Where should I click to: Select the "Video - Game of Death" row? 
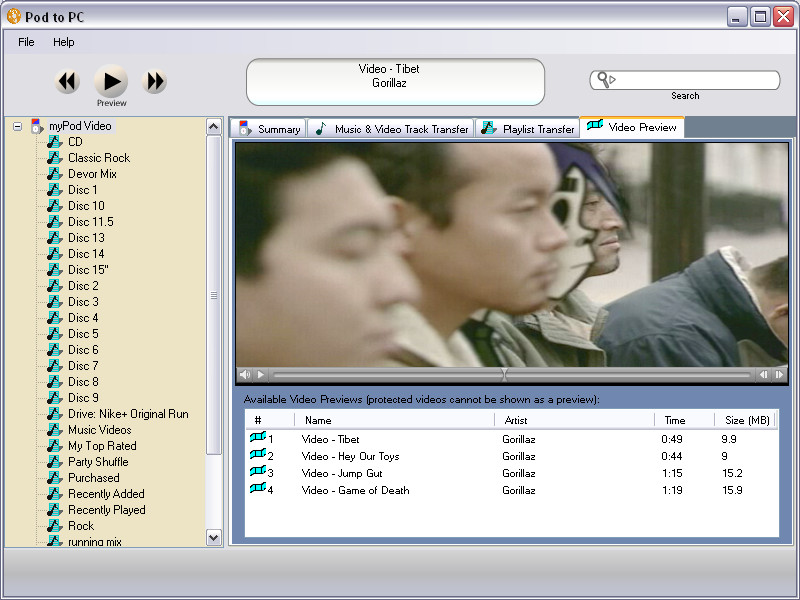pos(512,490)
